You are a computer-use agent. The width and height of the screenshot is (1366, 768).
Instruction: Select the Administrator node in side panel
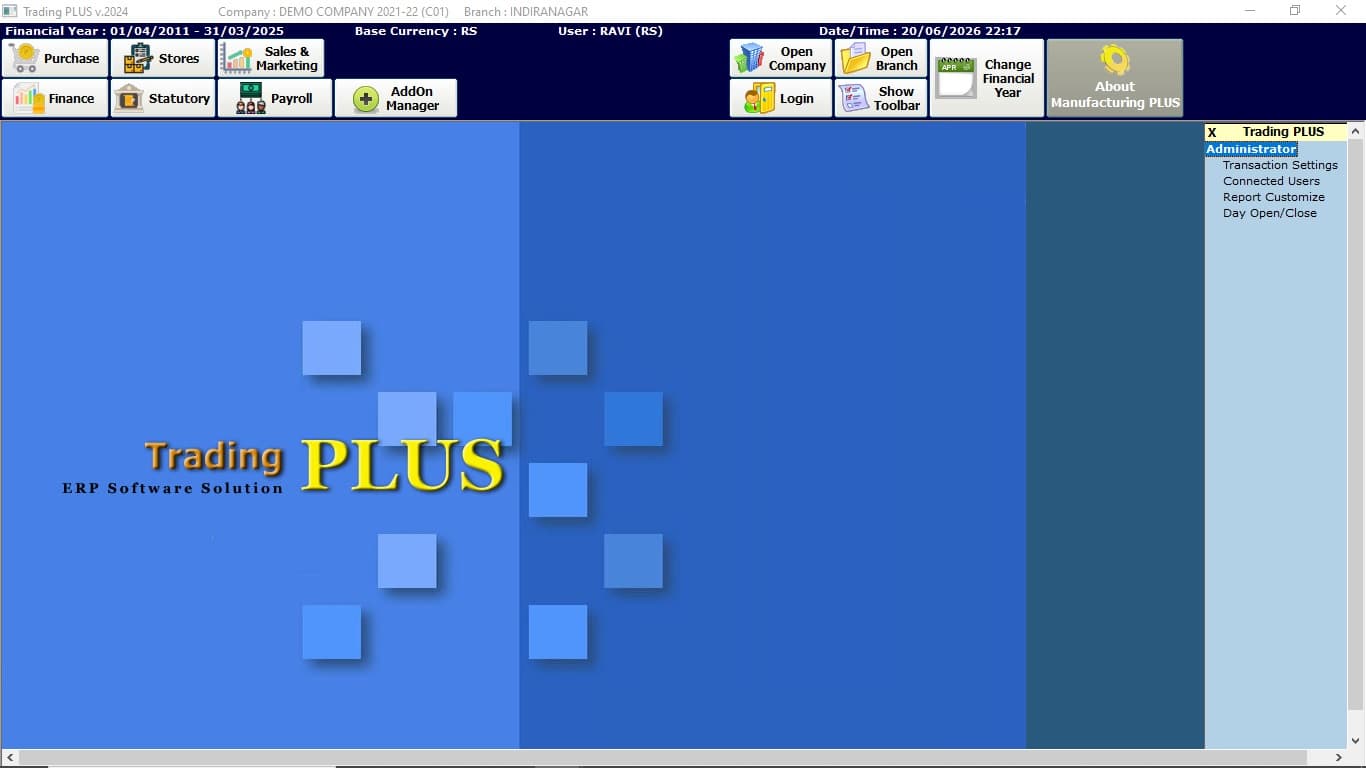1251,149
